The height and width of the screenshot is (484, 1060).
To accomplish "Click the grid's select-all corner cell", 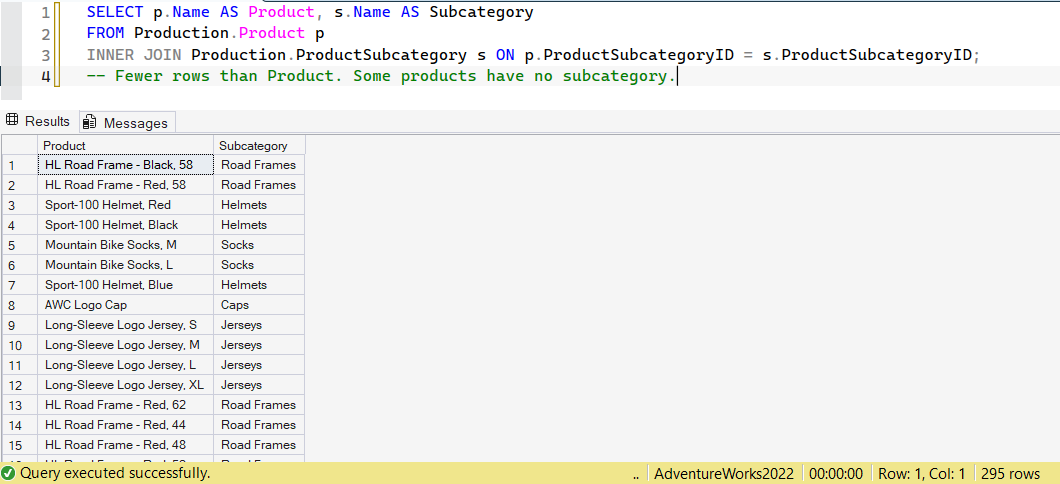I will coord(20,145).
